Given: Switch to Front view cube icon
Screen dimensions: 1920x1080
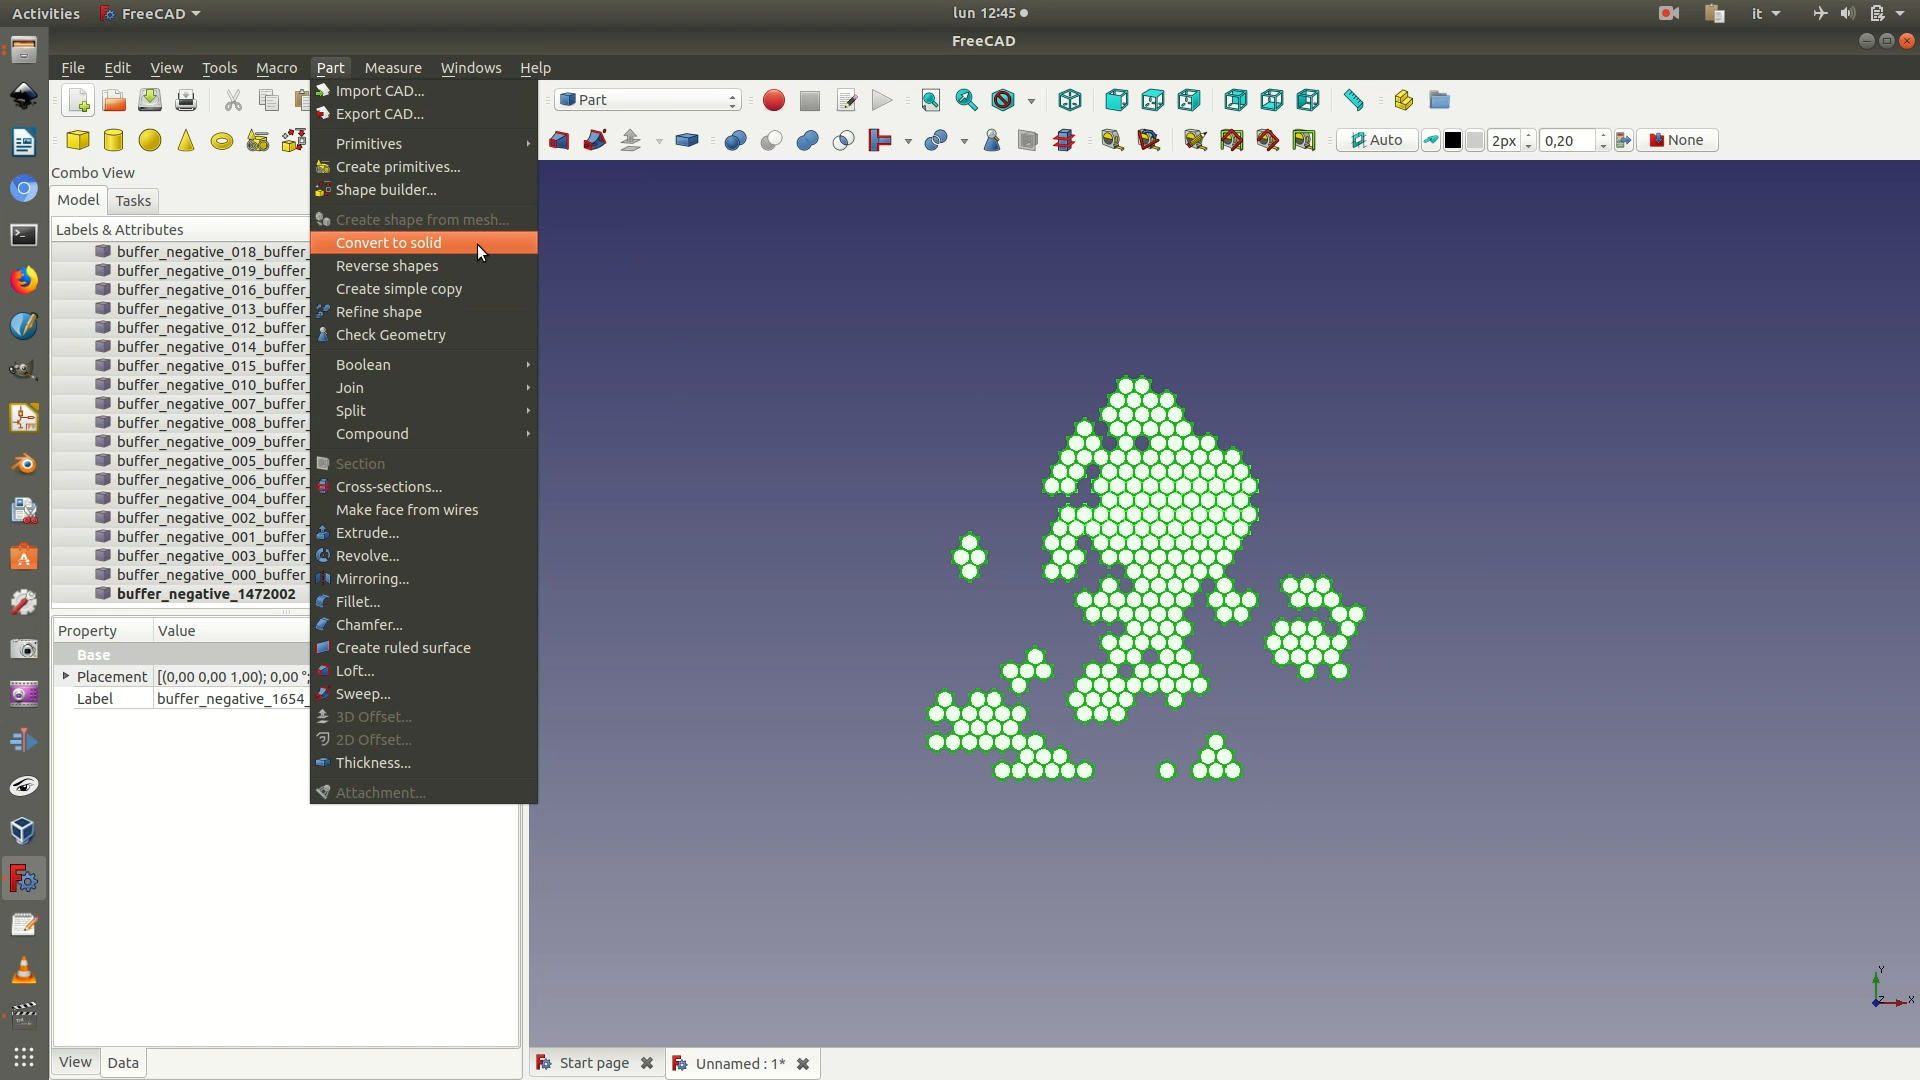Looking at the screenshot, I should tap(1116, 100).
